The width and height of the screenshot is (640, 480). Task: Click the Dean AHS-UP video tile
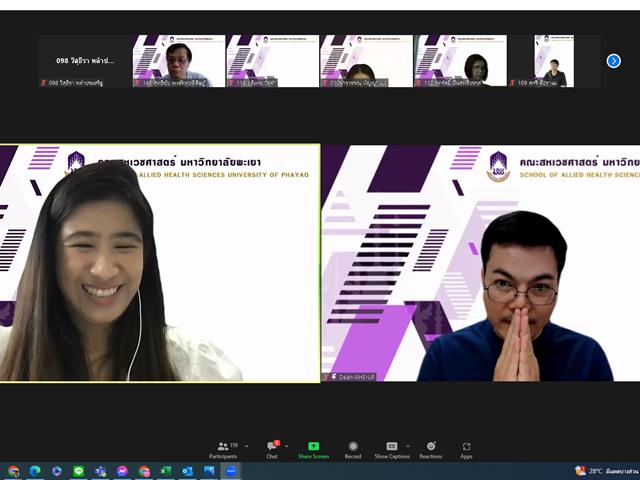481,263
